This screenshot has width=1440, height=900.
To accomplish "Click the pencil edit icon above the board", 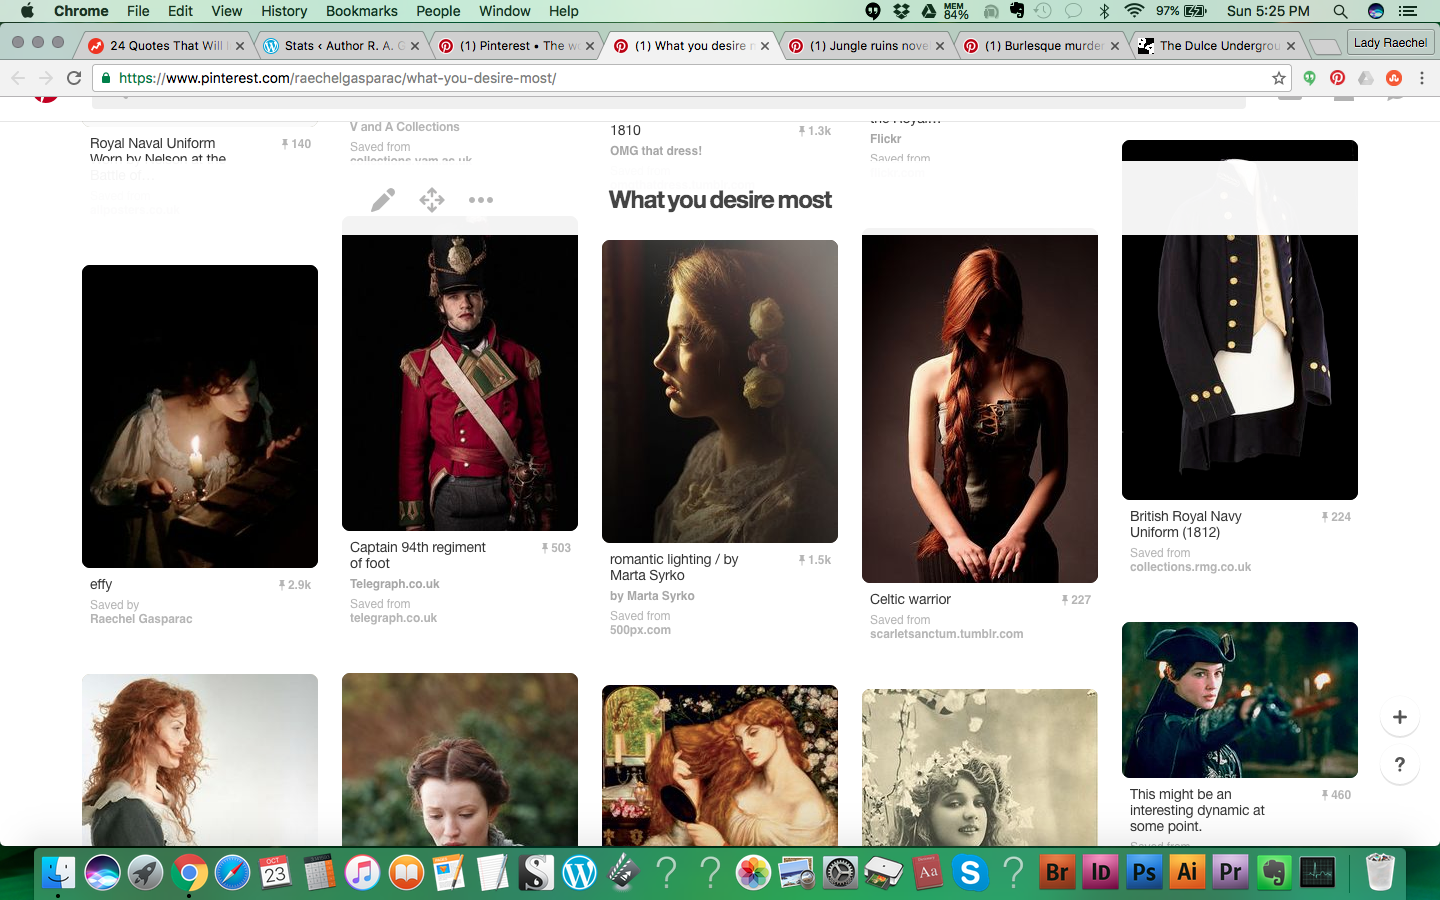I will pyautogui.click(x=382, y=200).
